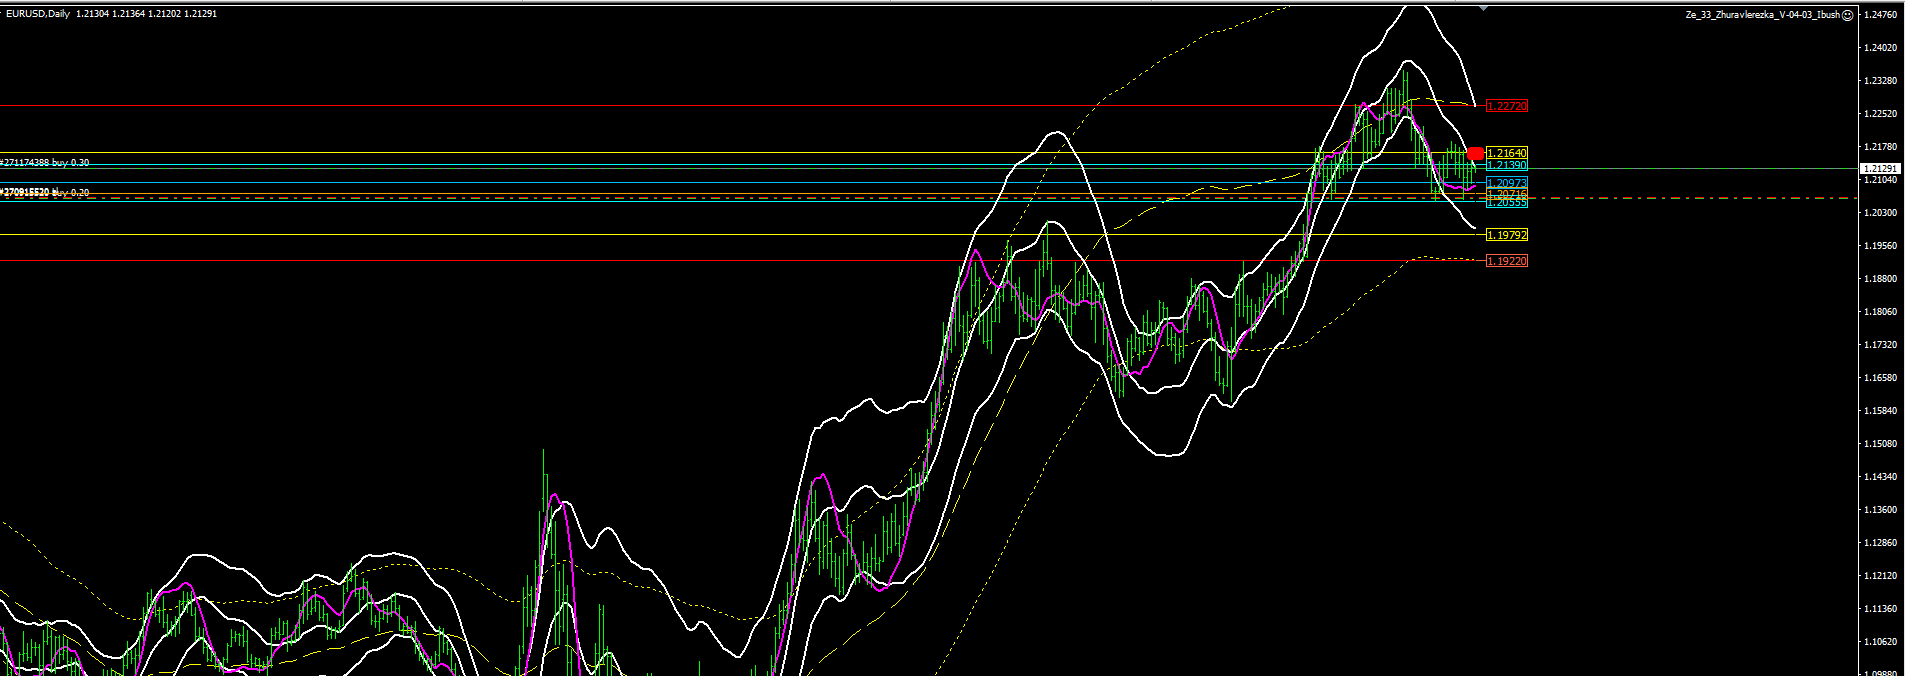Click the order label #271174388 buy 0.30
This screenshot has height=676, width=1905.
coord(45,162)
